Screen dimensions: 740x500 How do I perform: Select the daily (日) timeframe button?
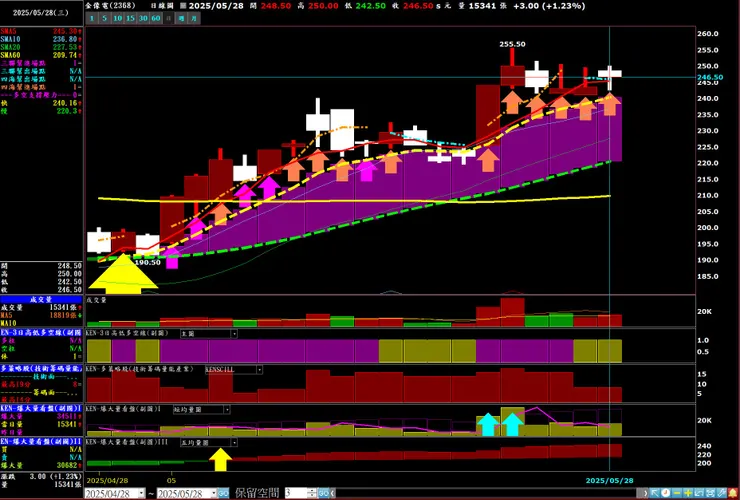pos(168,18)
